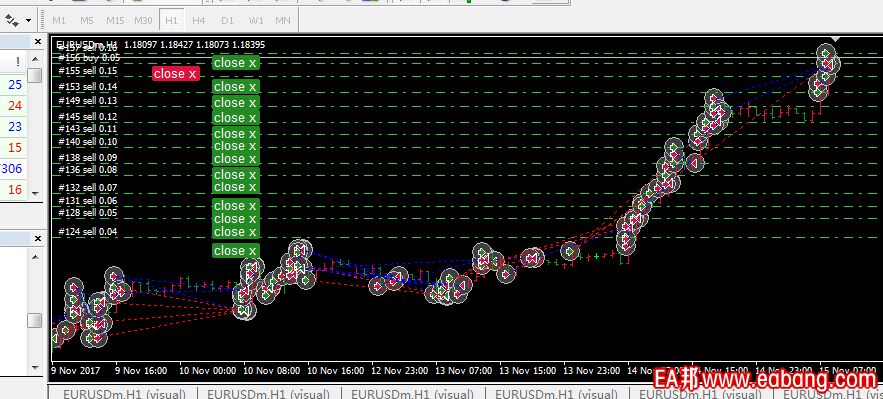Click green close x beside #153 sell 0.14

pyautogui.click(x=236, y=87)
